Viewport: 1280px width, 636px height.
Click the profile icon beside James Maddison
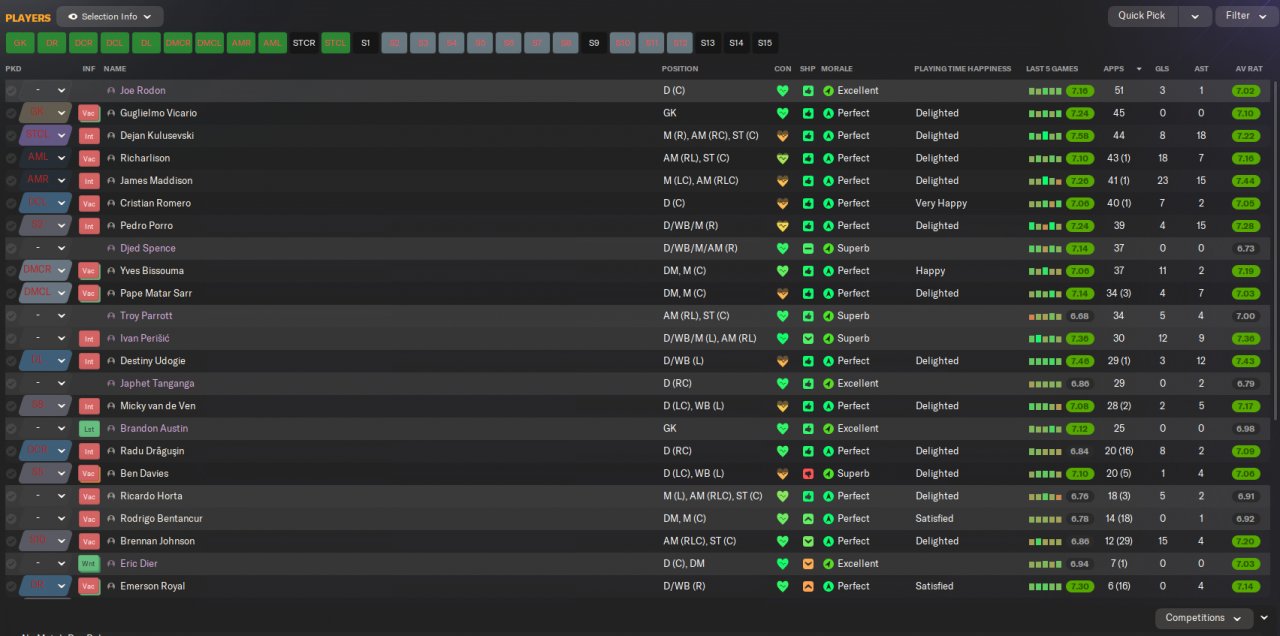111,181
